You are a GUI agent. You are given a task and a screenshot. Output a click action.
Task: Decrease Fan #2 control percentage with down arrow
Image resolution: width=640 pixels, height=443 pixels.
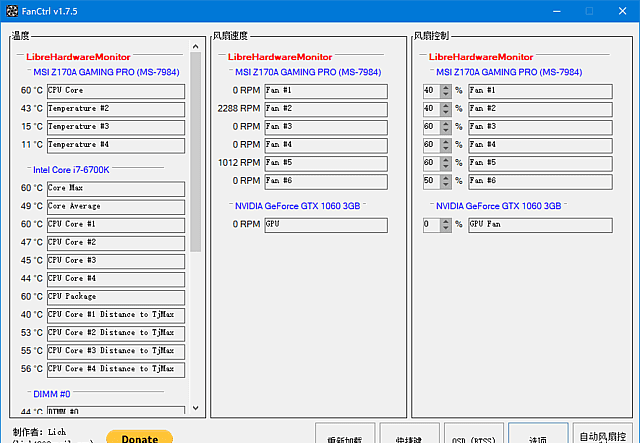tap(446, 112)
